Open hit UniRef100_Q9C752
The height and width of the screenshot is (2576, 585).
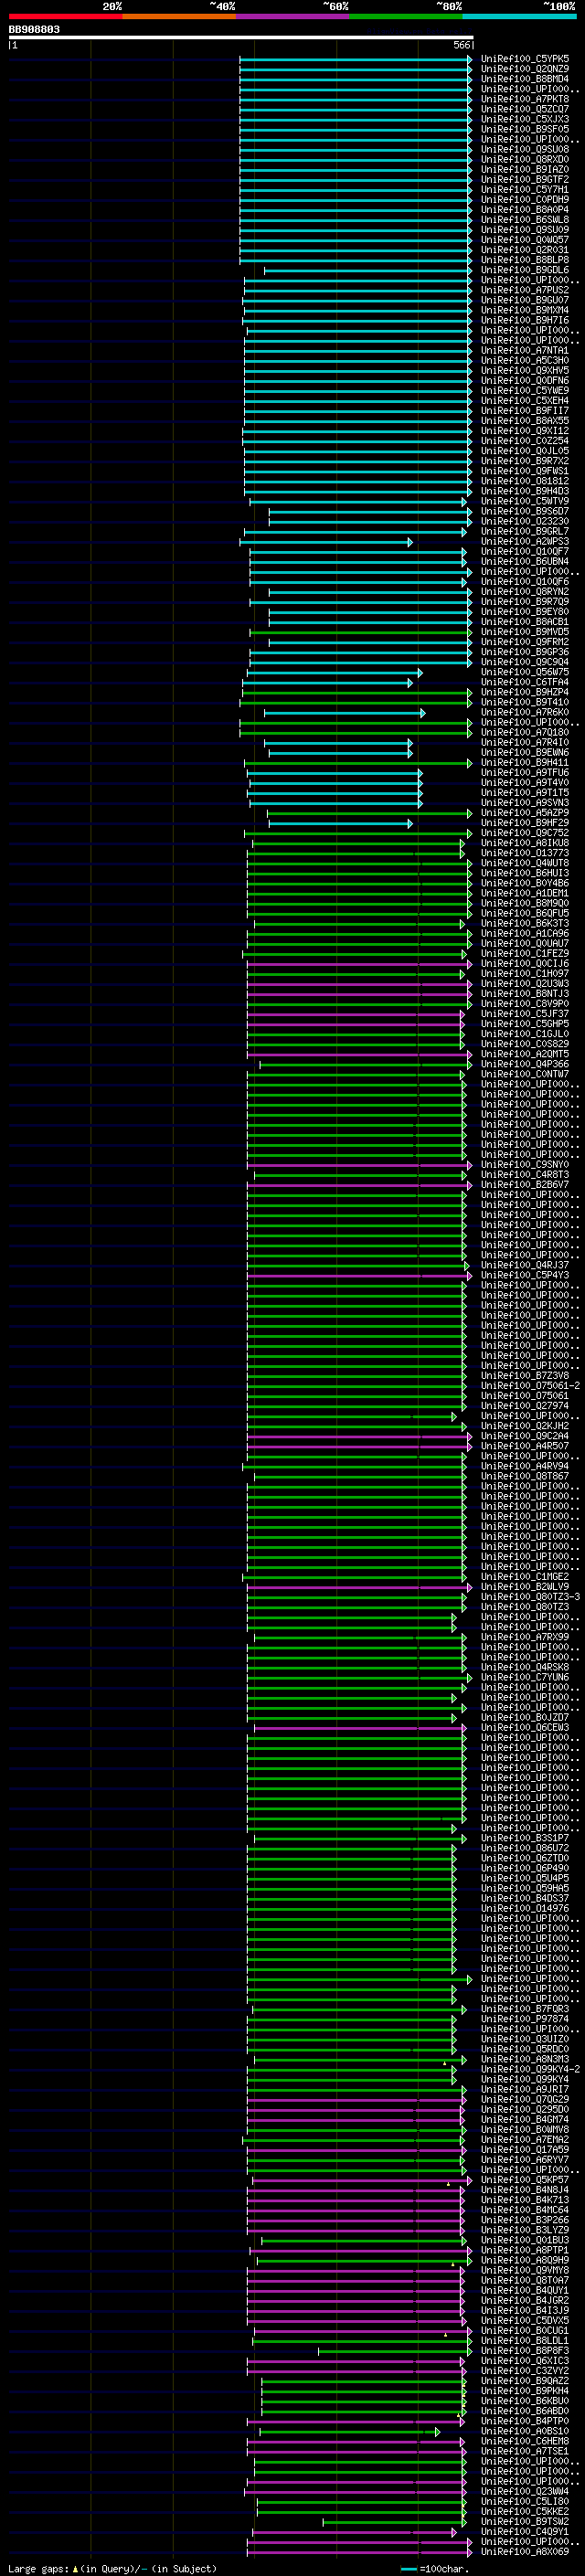[525, 833]
